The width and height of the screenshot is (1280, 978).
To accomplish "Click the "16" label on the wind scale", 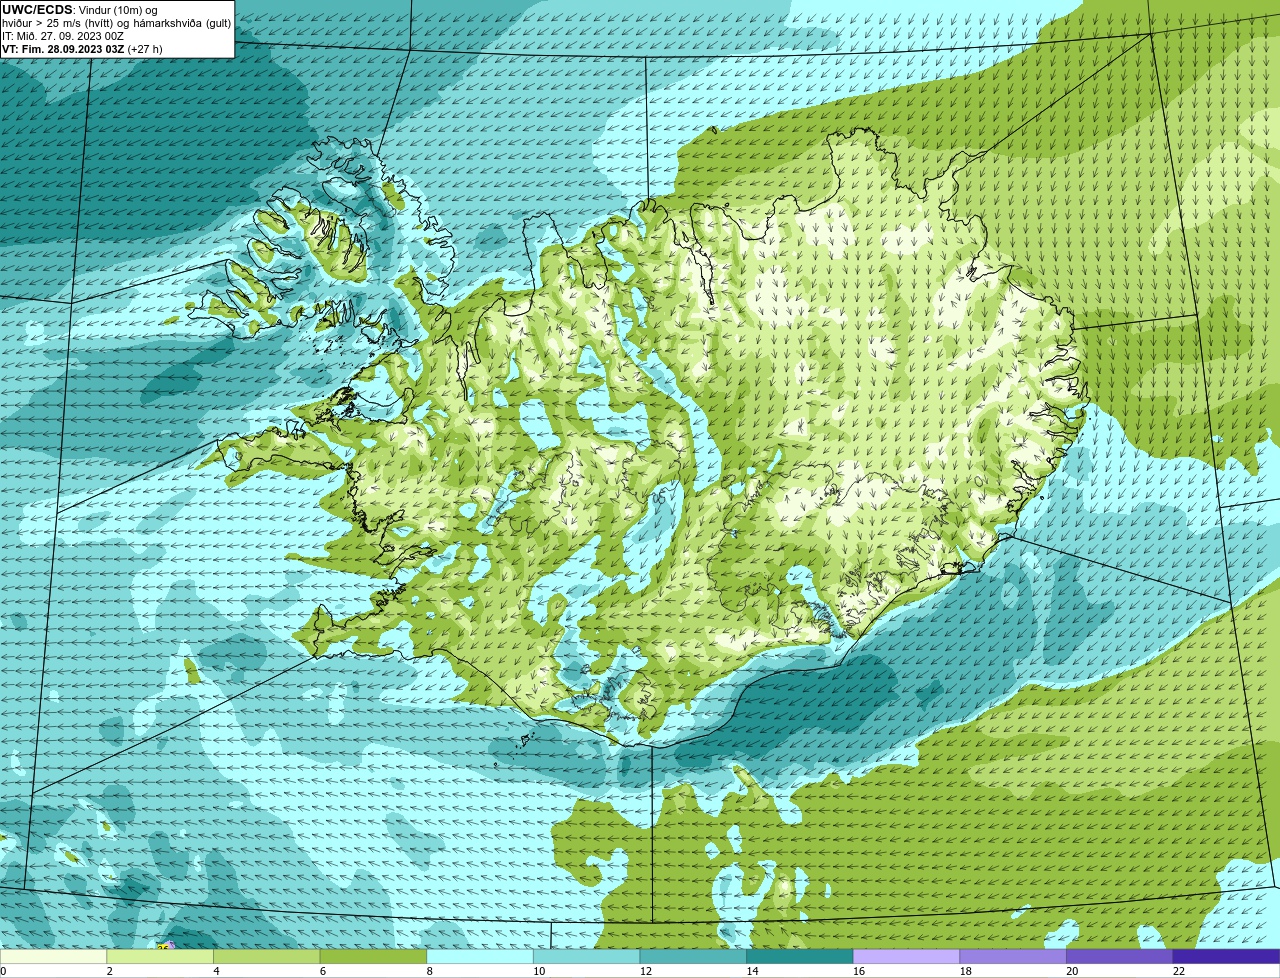I will (859, 970).
